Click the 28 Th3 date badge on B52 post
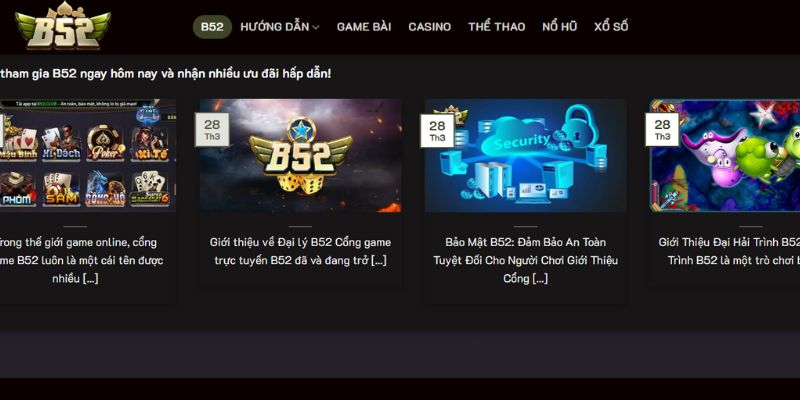Image resolution: width=800 pixels, height=400 pixels. click(x=212, y=130)
